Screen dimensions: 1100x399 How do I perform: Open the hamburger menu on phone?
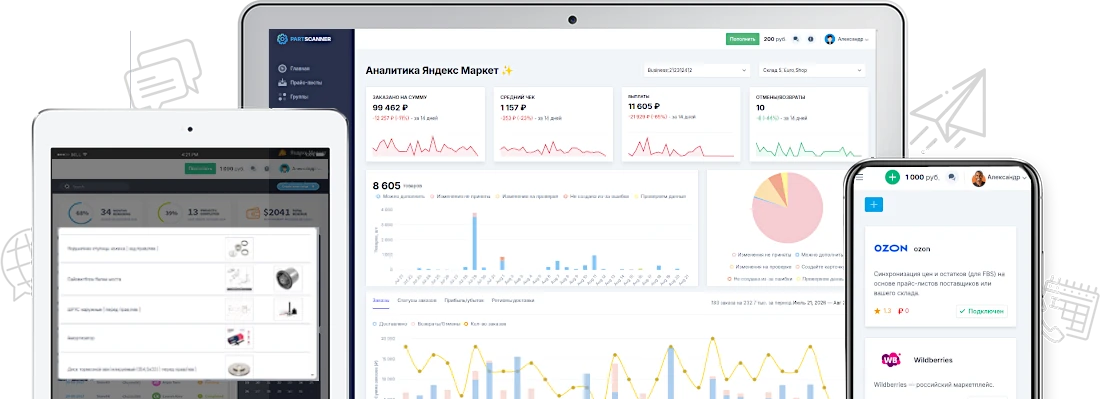click(859, 178)
